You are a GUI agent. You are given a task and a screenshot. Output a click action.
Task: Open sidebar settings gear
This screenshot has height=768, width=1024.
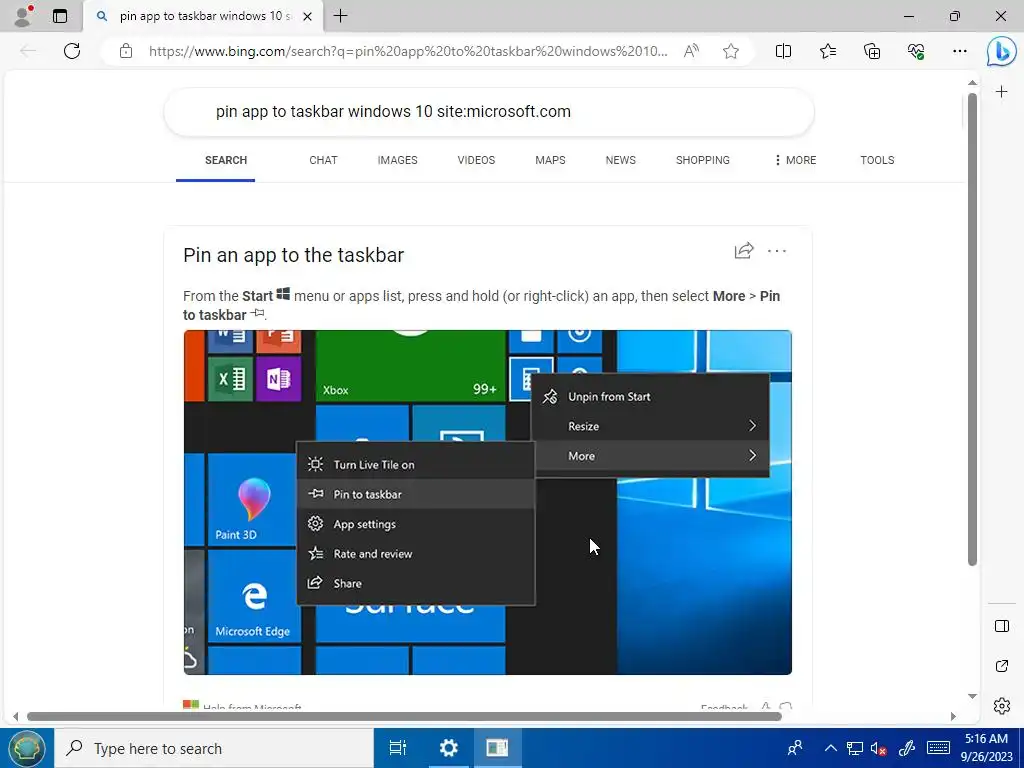click(1001, 706)
